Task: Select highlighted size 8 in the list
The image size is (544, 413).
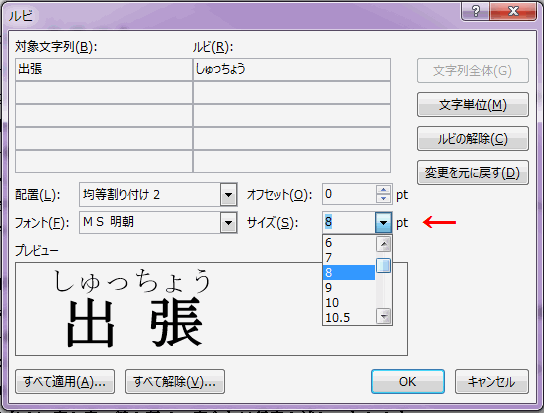Action: 349,272
